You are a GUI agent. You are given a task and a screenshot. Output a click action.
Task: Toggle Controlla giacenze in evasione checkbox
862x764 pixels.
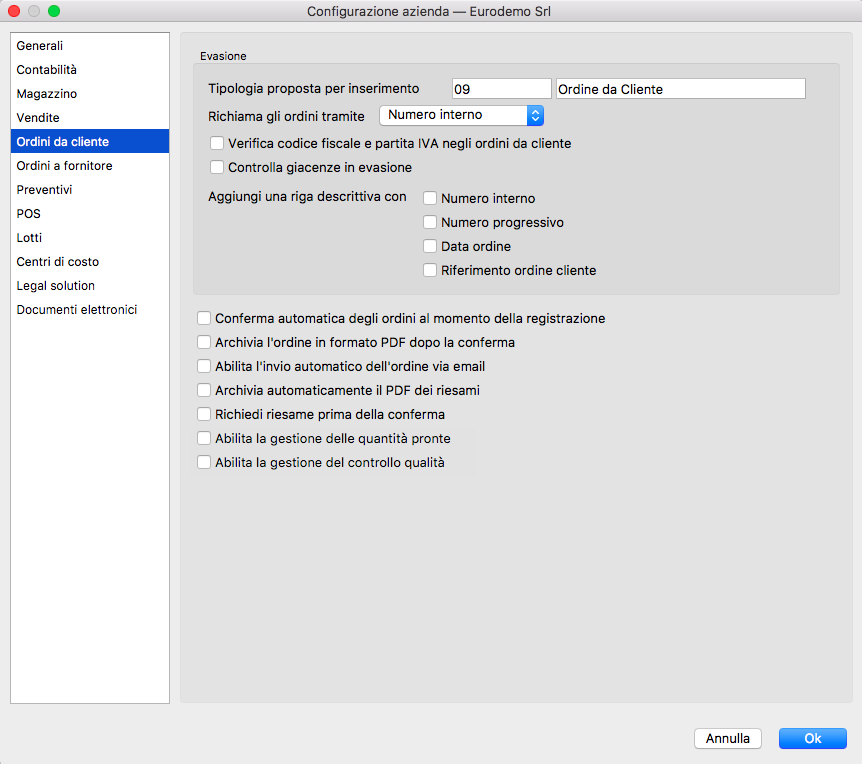pyautogui.click(x=217, y=167)
